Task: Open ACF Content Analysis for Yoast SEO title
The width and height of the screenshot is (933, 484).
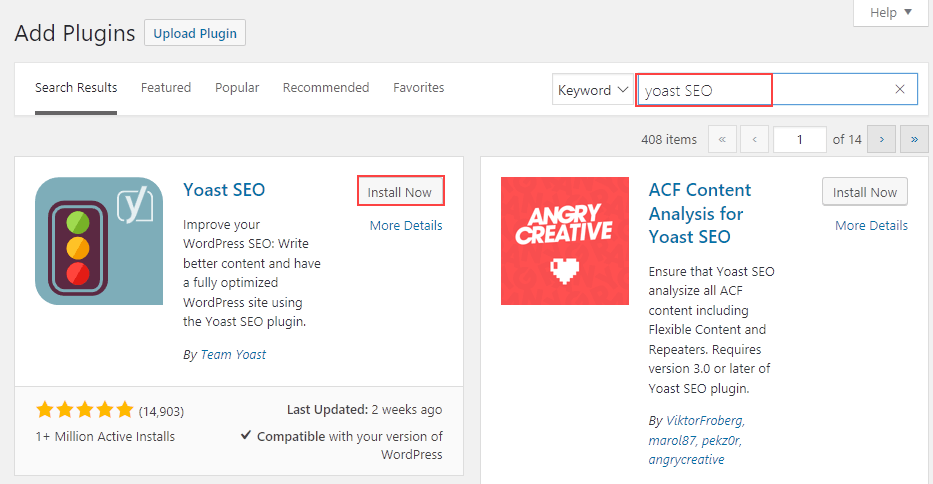Action: pyautogui.click(x=700, y=213)
